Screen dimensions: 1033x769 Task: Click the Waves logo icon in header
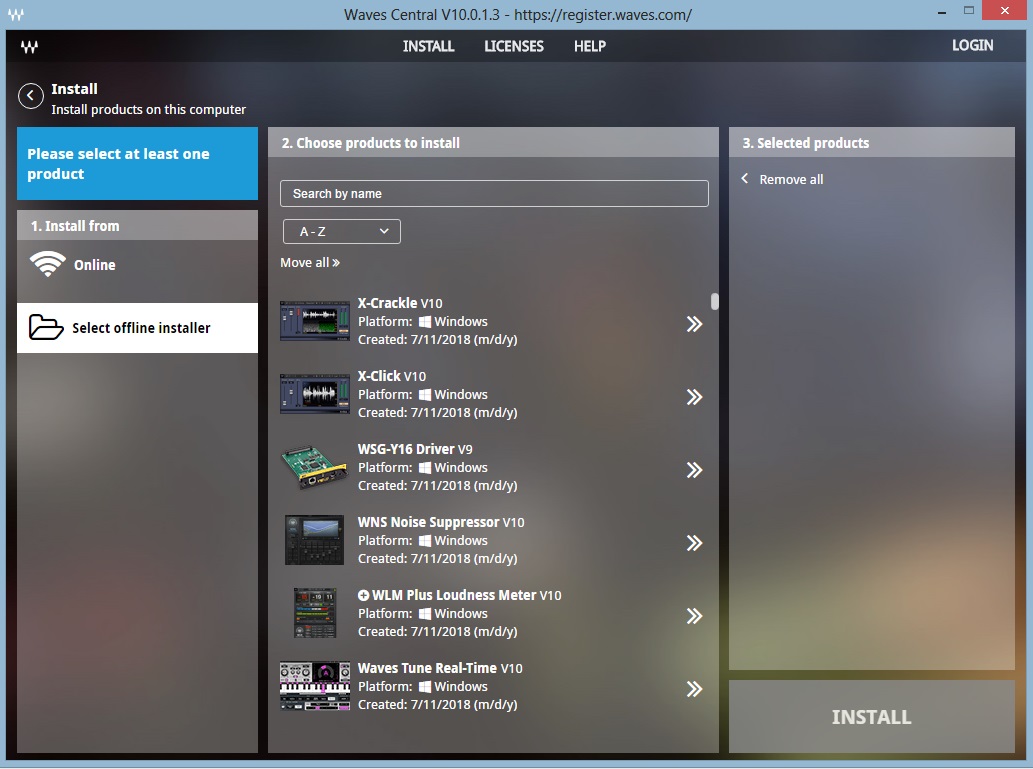(29, 46)
